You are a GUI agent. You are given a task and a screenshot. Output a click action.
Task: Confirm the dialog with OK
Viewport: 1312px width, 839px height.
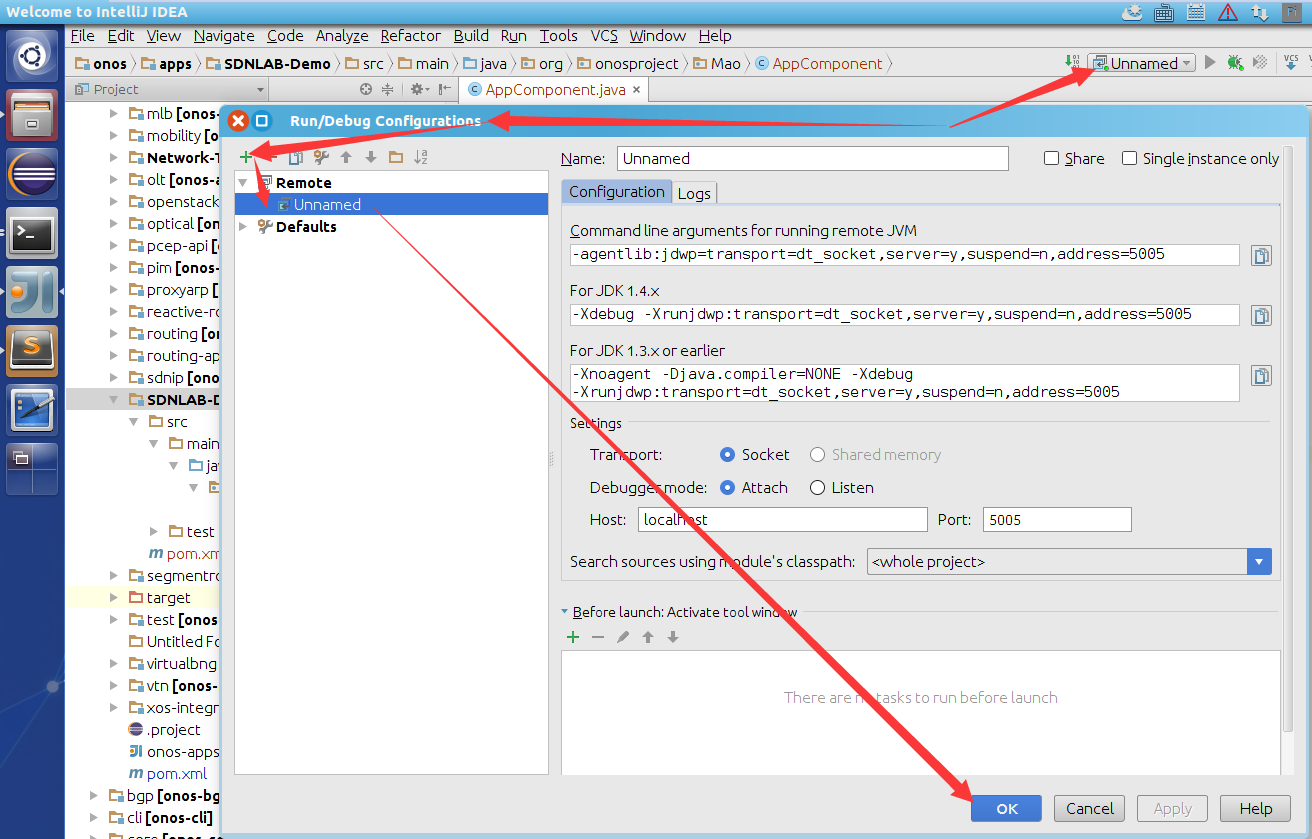pos(1006,809)
